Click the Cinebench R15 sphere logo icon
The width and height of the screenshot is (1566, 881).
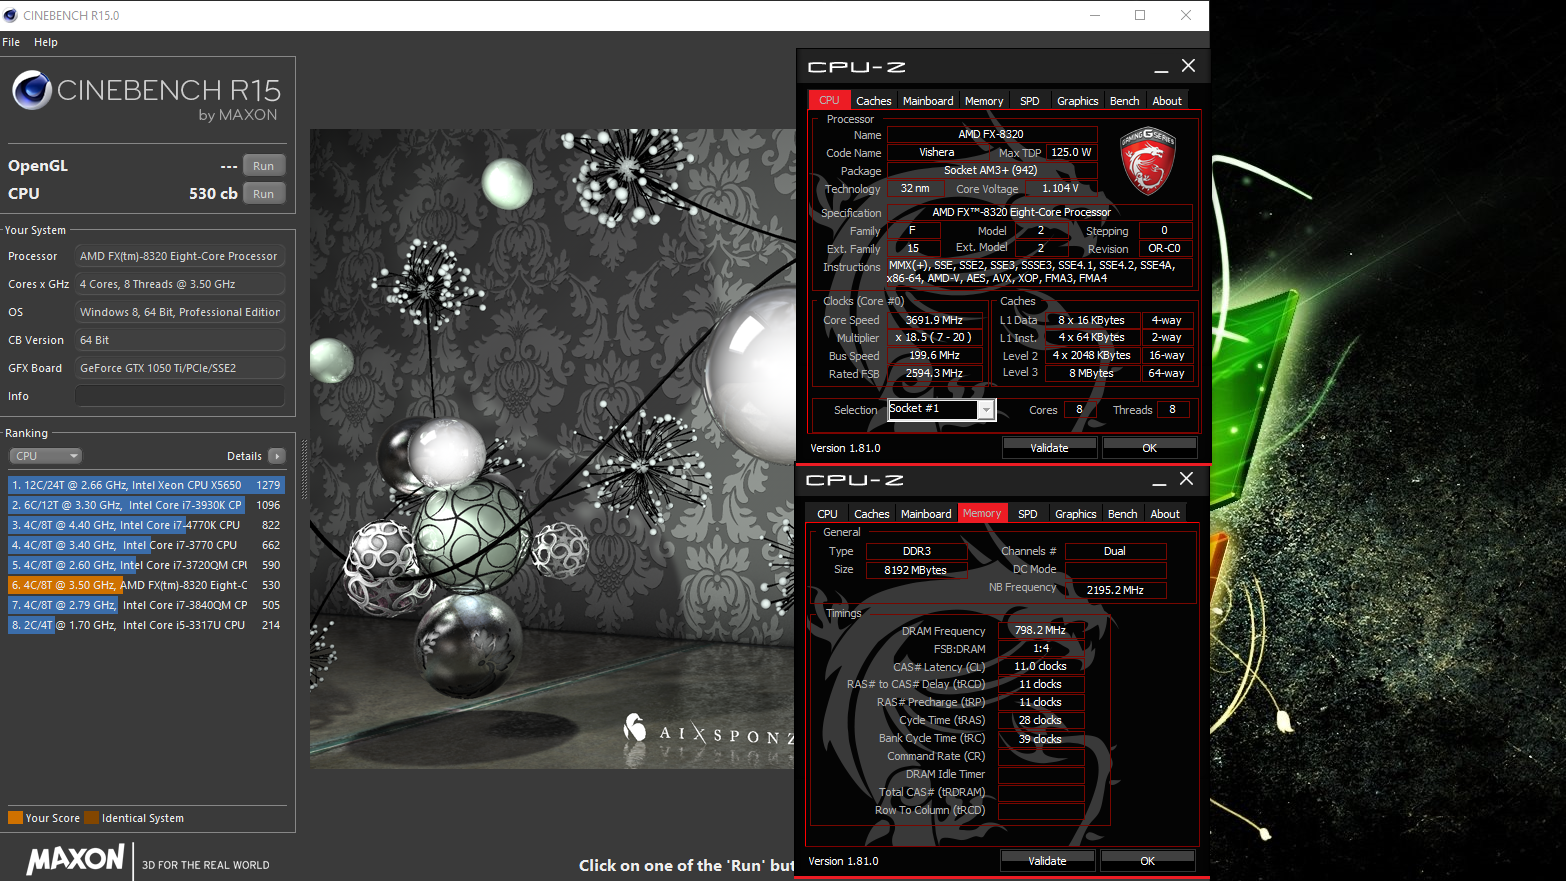point(32,90)
